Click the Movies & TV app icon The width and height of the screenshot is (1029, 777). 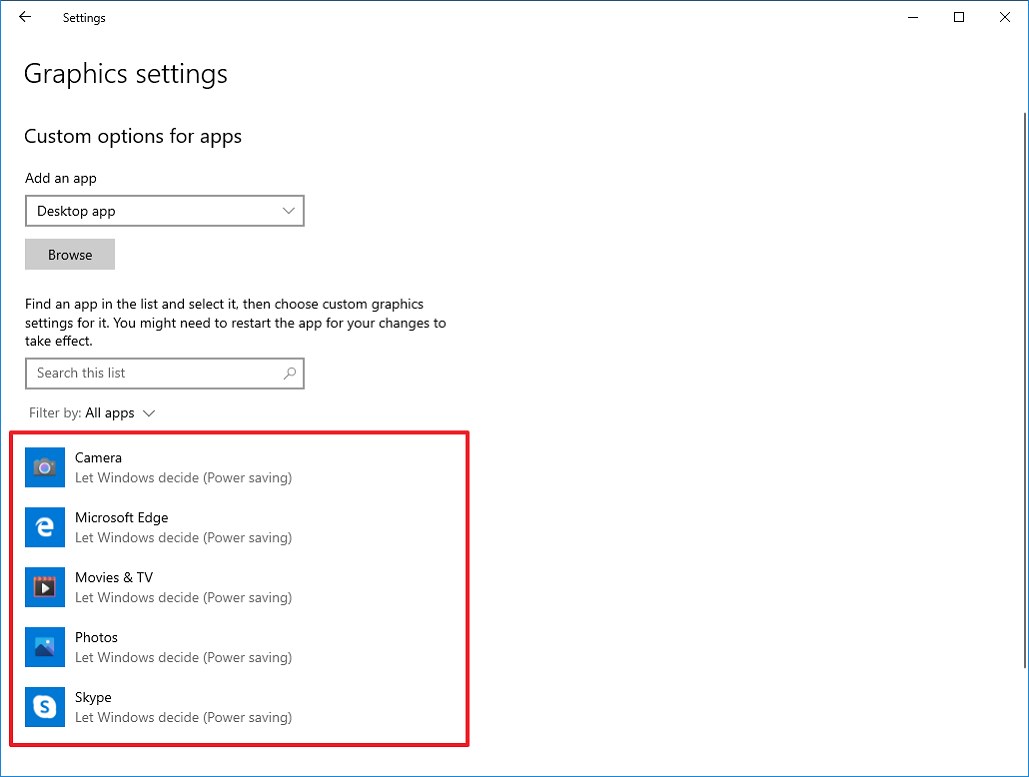click(45, 587)
